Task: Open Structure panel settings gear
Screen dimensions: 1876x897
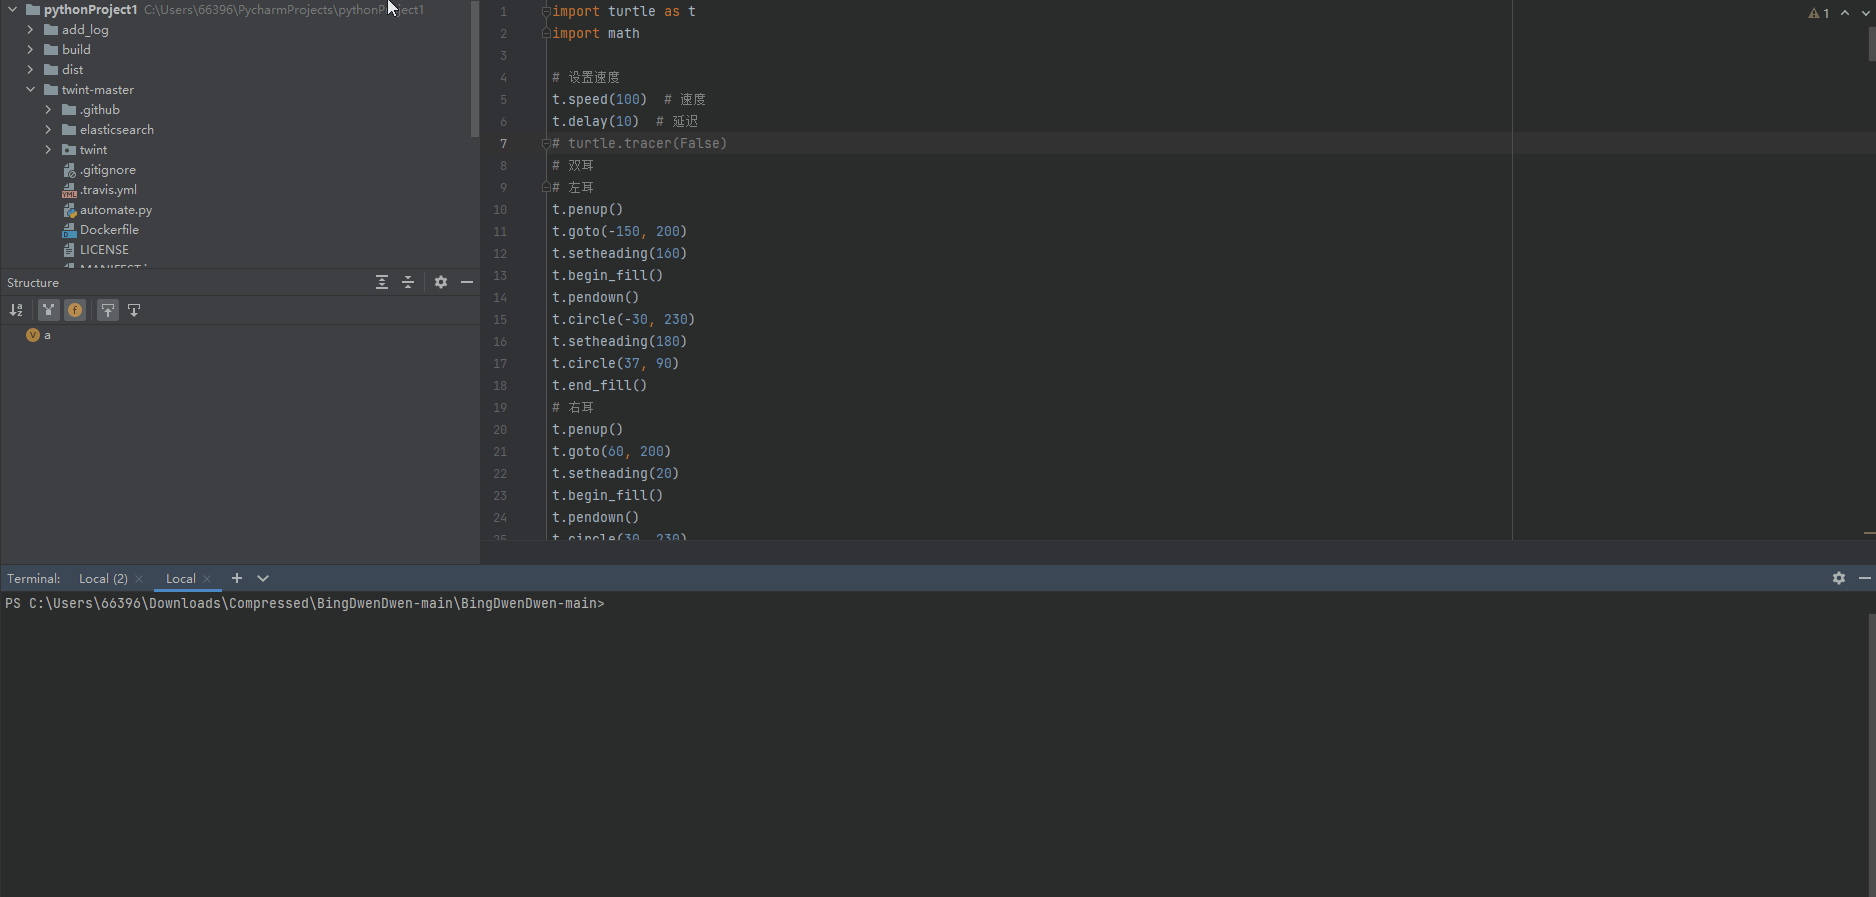Action: tap(441, 282)
